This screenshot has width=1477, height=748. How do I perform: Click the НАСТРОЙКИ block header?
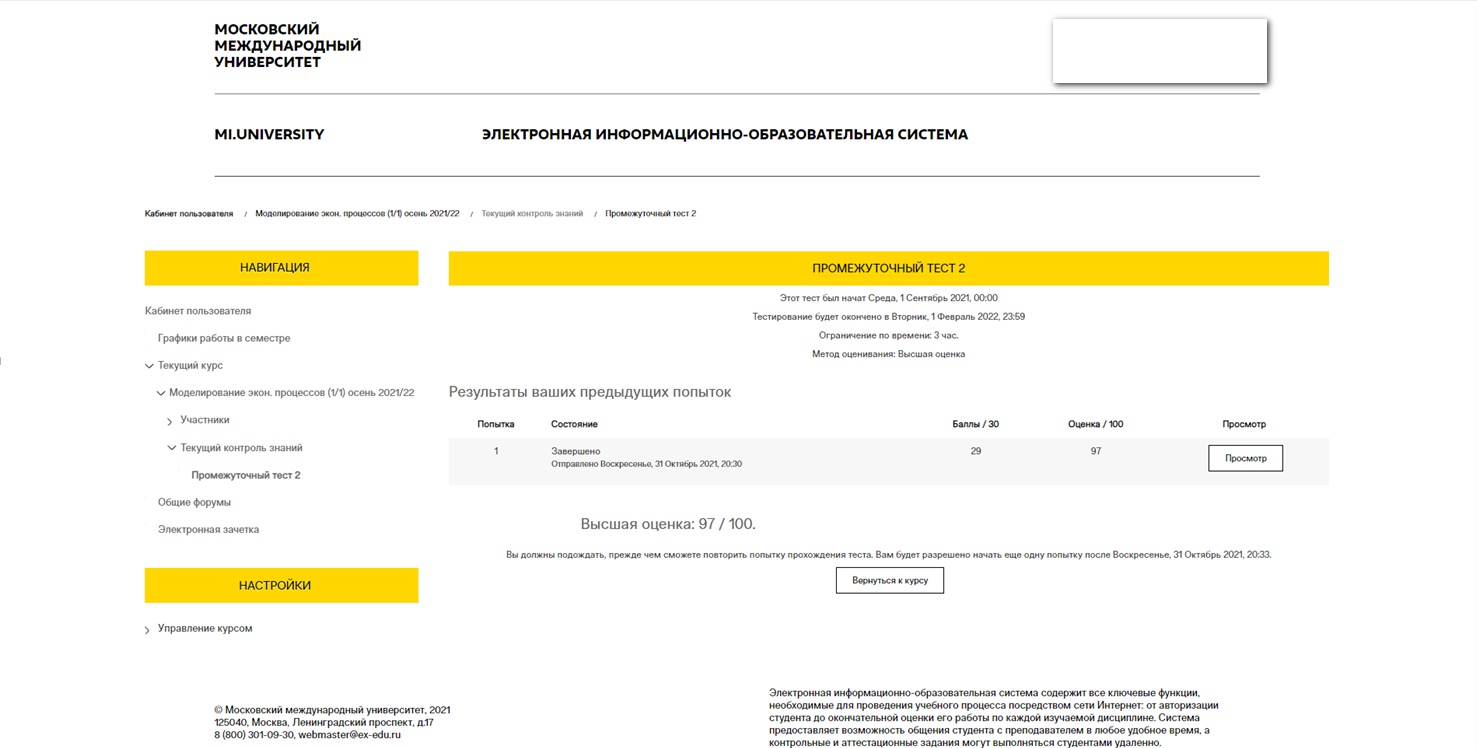281,585
